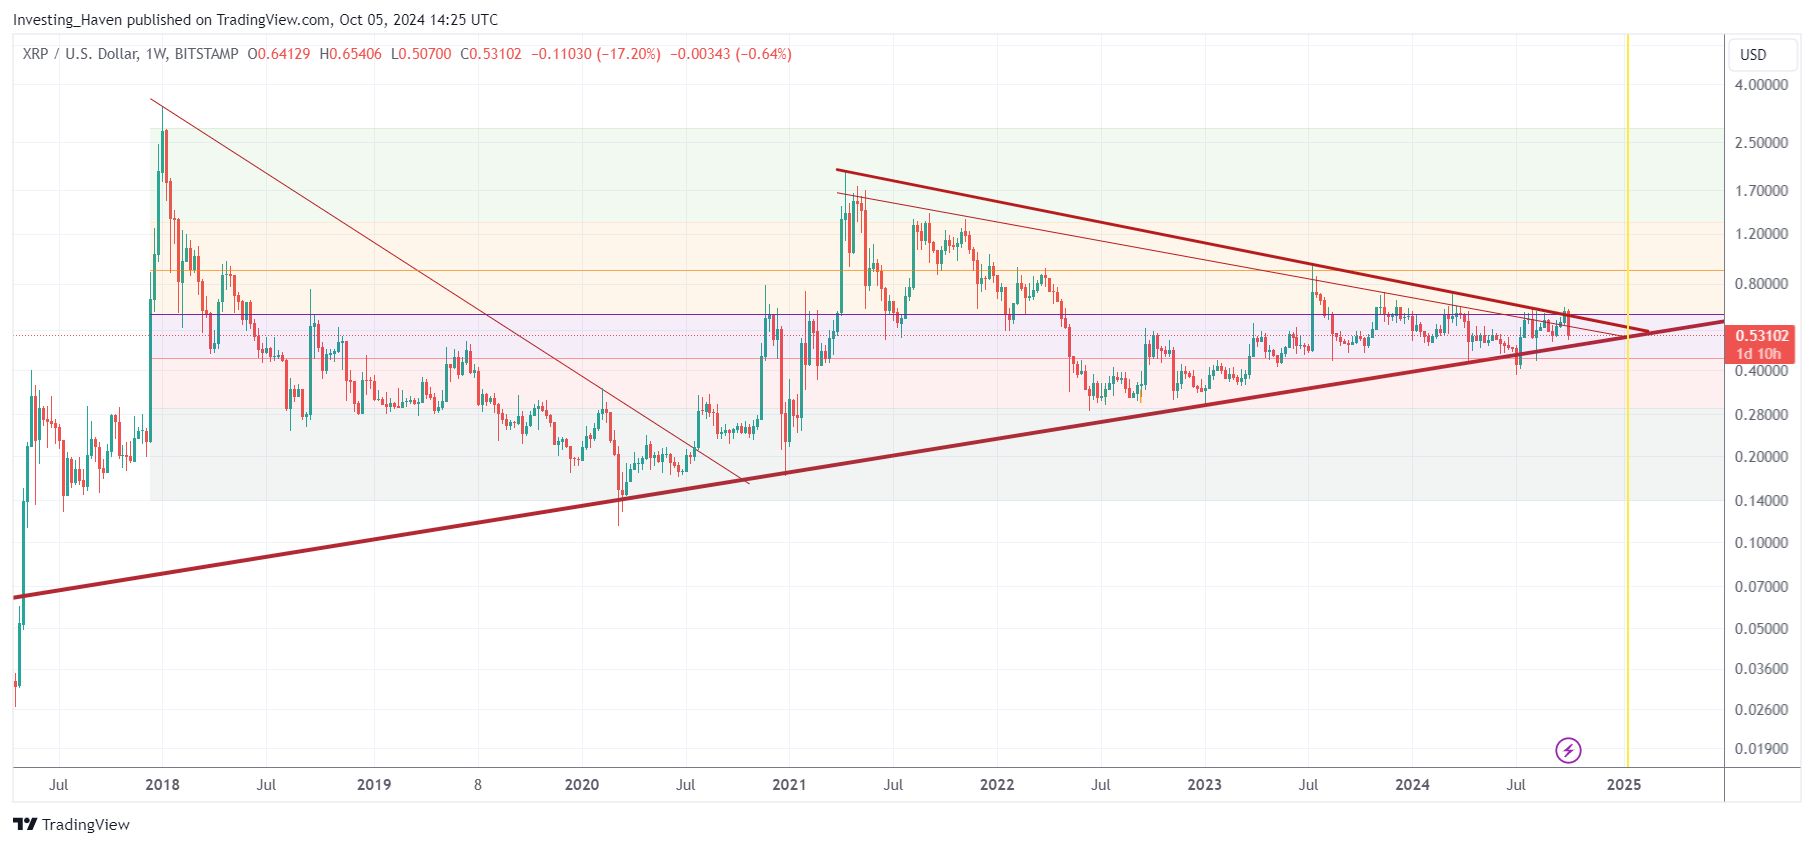Click the 2020 label on the time axis

click(x=582, y=785)
